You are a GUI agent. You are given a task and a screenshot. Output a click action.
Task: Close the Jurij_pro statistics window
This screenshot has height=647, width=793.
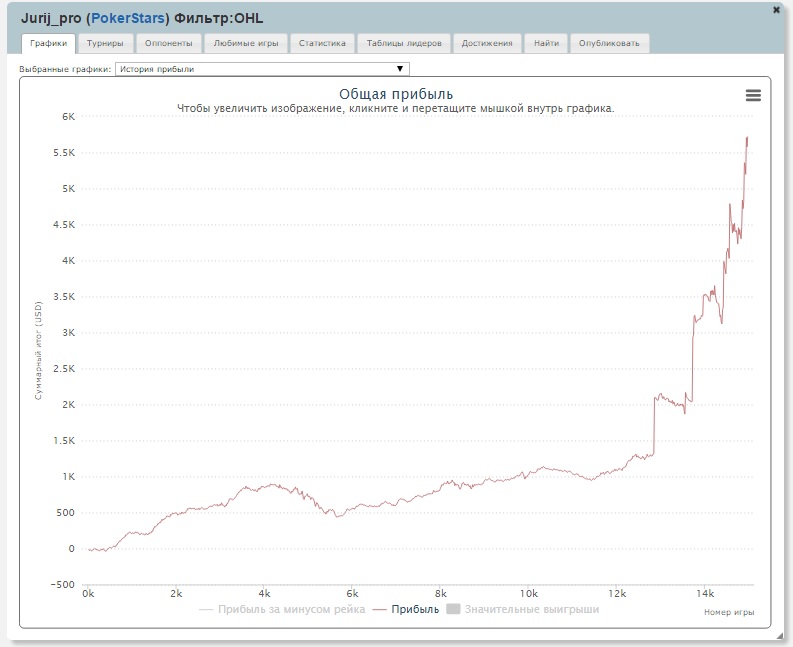click(x=777, y=9)
